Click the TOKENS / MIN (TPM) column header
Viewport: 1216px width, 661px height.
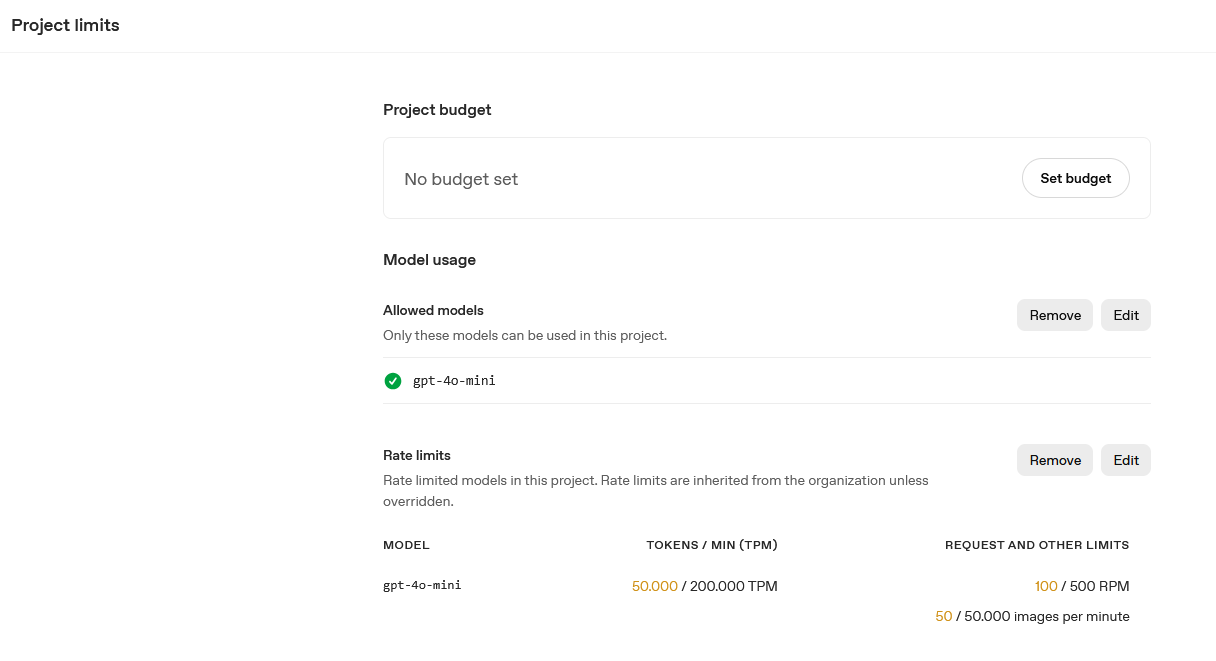click(x=712, y=545)
